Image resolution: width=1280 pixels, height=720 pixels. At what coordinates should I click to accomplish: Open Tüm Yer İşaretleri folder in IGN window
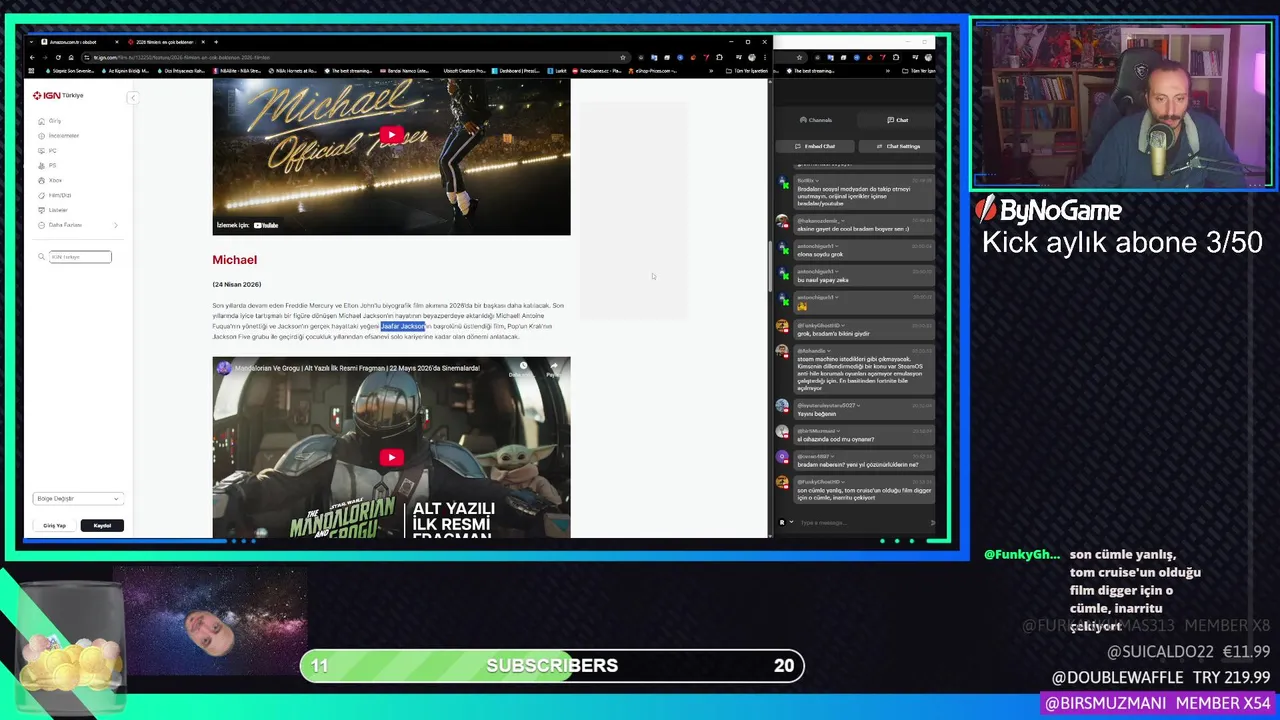click(x=746, y=71)
